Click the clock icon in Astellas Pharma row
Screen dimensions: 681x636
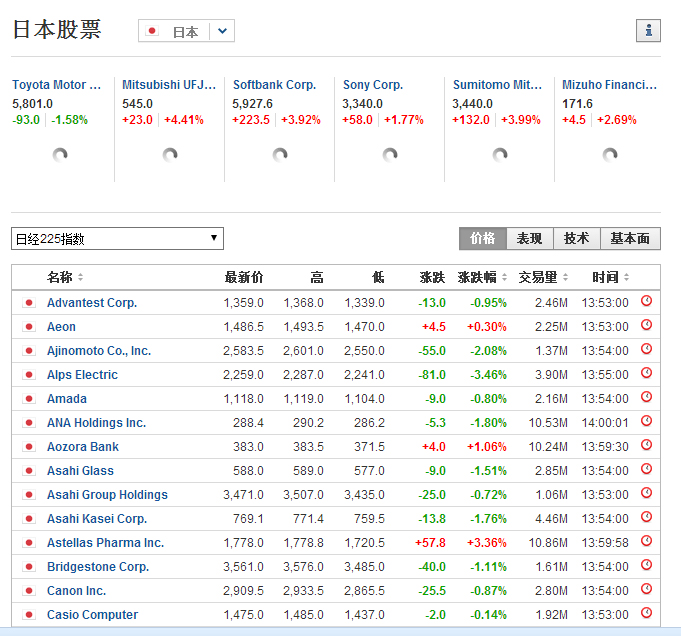coord(647,540)
